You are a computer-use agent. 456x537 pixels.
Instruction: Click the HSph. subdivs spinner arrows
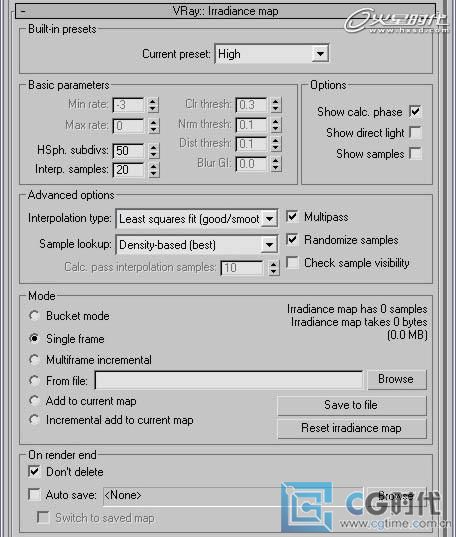153,151
